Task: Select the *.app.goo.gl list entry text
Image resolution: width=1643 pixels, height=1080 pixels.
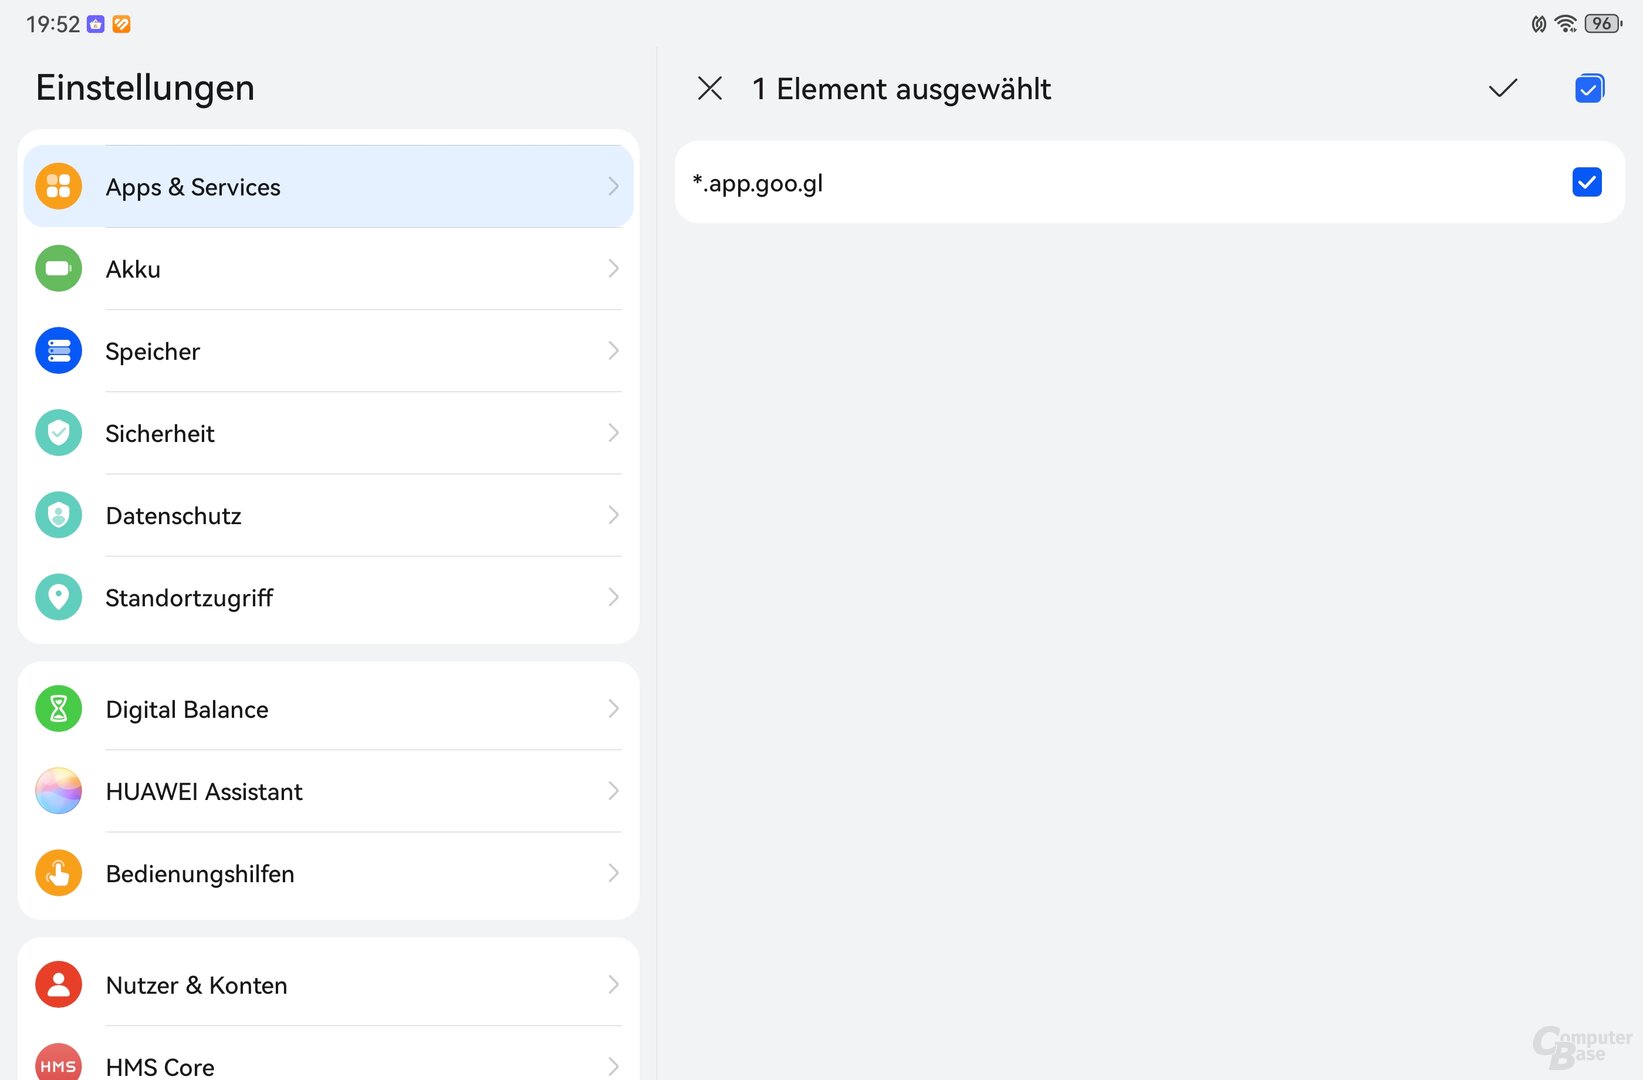Action: (758, 183)
